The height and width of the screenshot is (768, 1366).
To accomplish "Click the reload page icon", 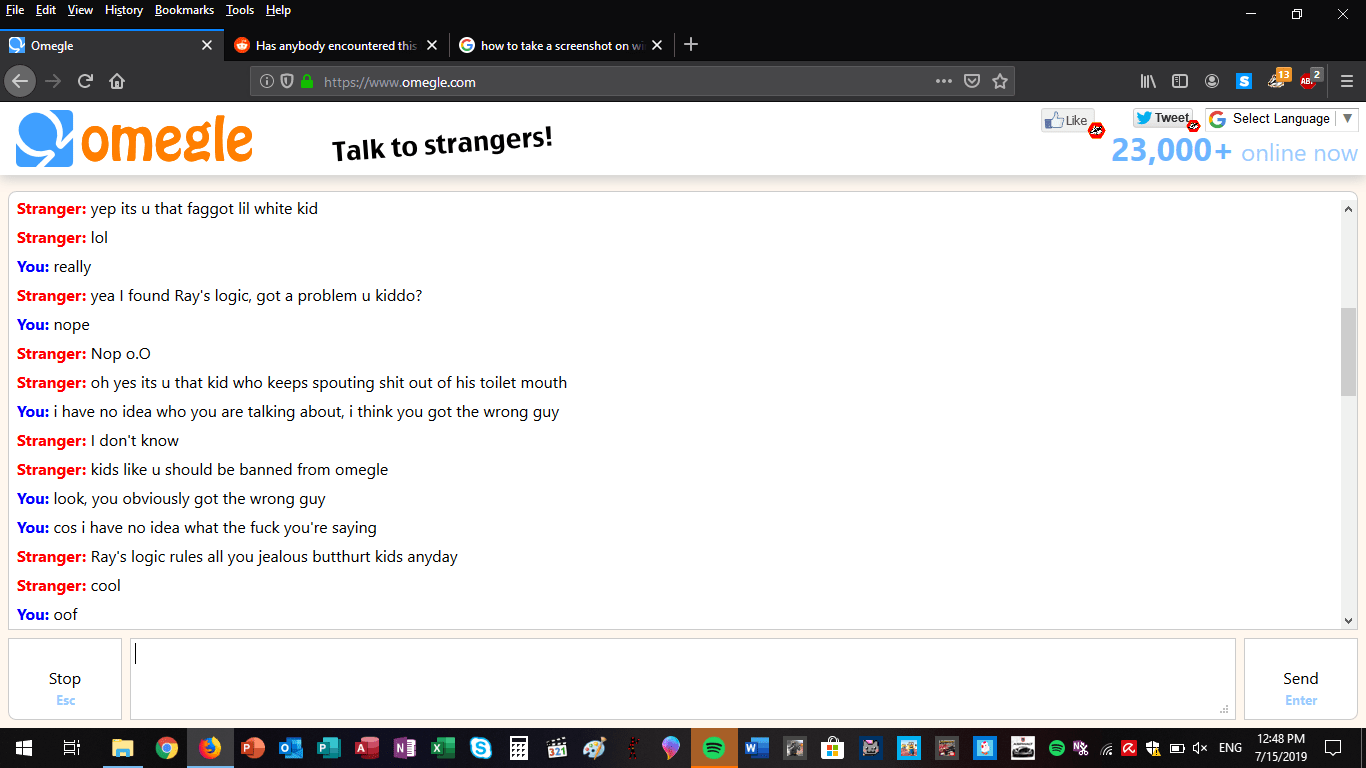I will tap(85, 81).
